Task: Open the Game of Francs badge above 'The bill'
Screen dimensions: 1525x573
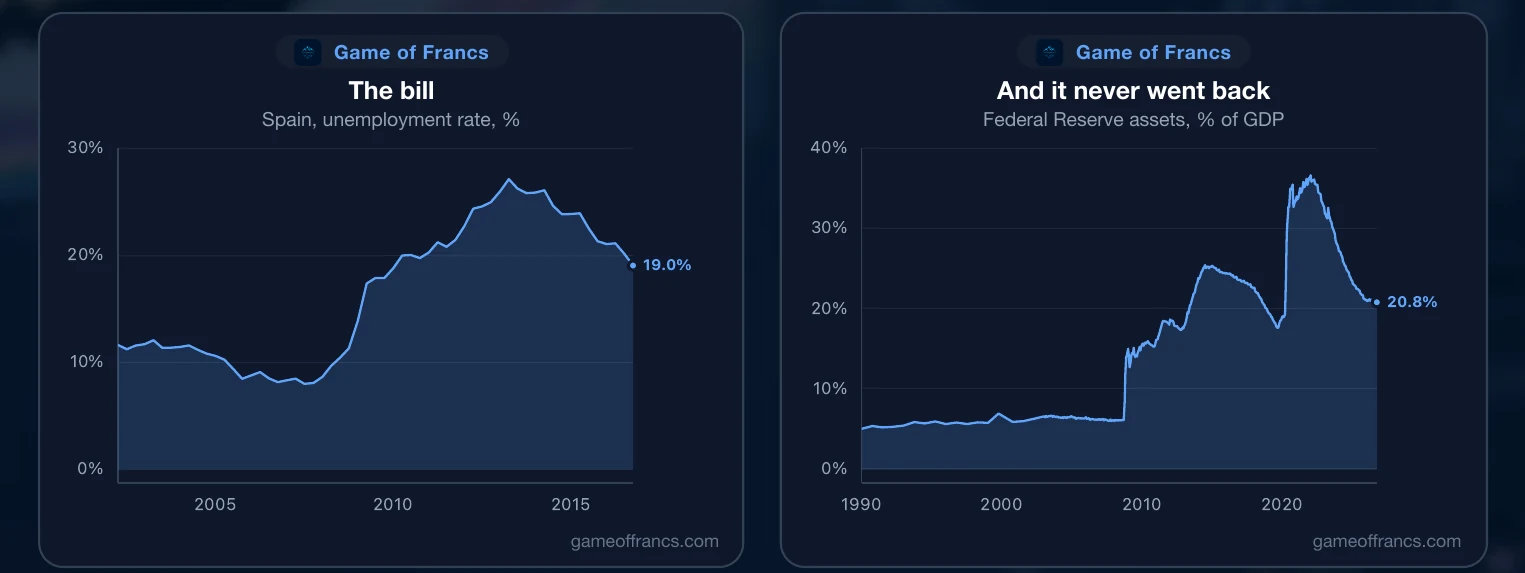Action: click(392, 52)
